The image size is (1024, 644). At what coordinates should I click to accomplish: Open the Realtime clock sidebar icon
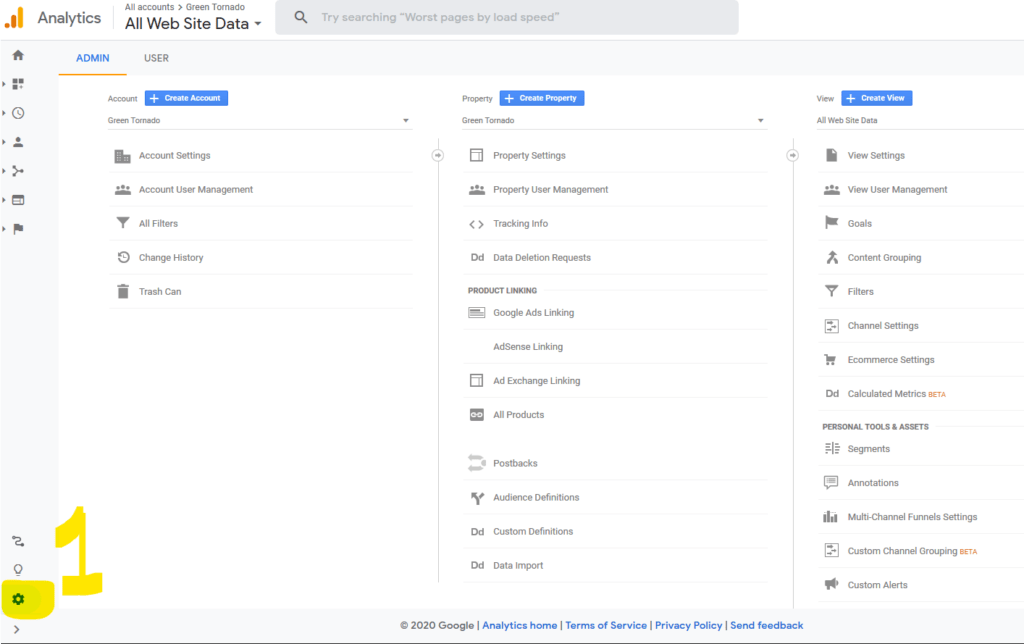(18, 113)
